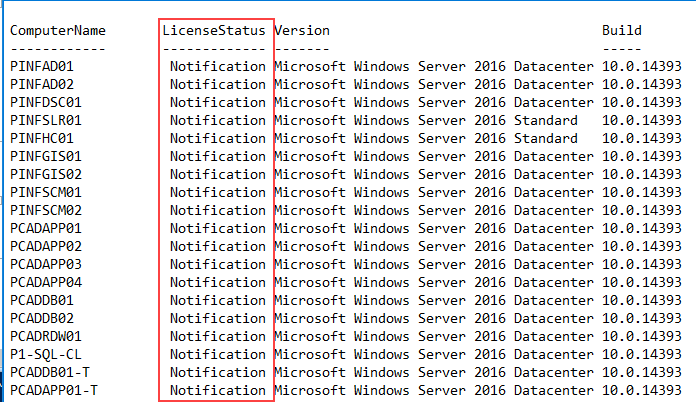This screenshot has width=696, height=402.
Task: Select the LicenseStatus column header
Action: click(214, 31)
